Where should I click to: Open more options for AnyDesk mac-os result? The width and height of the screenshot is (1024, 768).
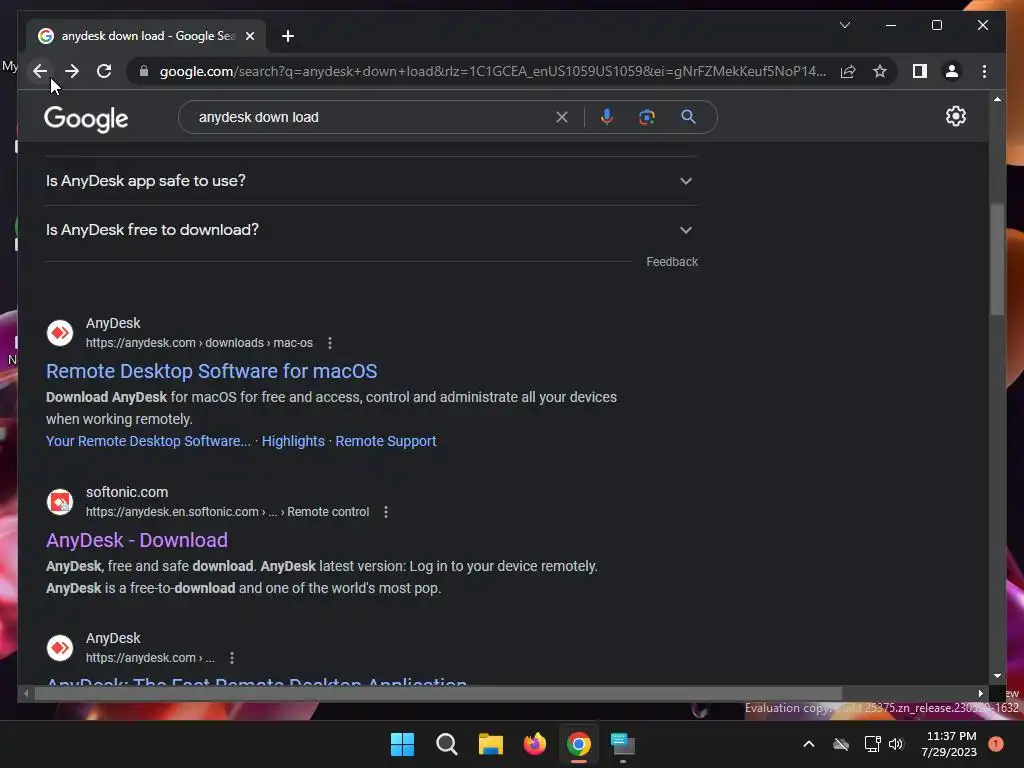click(x=330, y=343)
